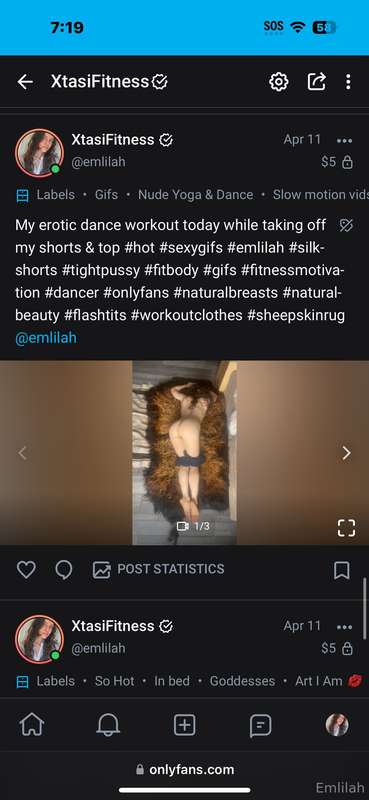369x800 pixels.
Task: Toggle the bookmark on the first post
Action: coord(341,570)
